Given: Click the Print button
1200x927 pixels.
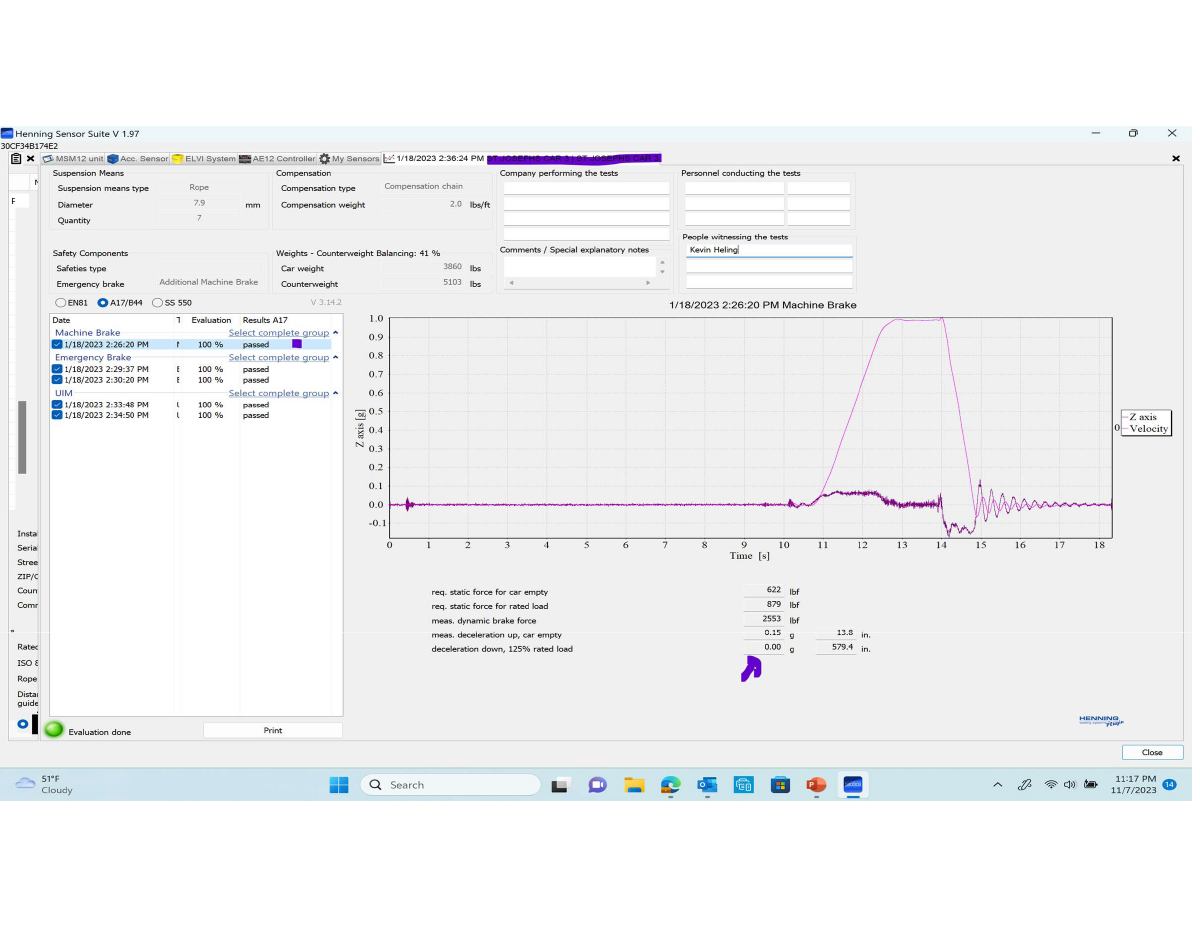Looking at the screenshot, I should point(273,731).
